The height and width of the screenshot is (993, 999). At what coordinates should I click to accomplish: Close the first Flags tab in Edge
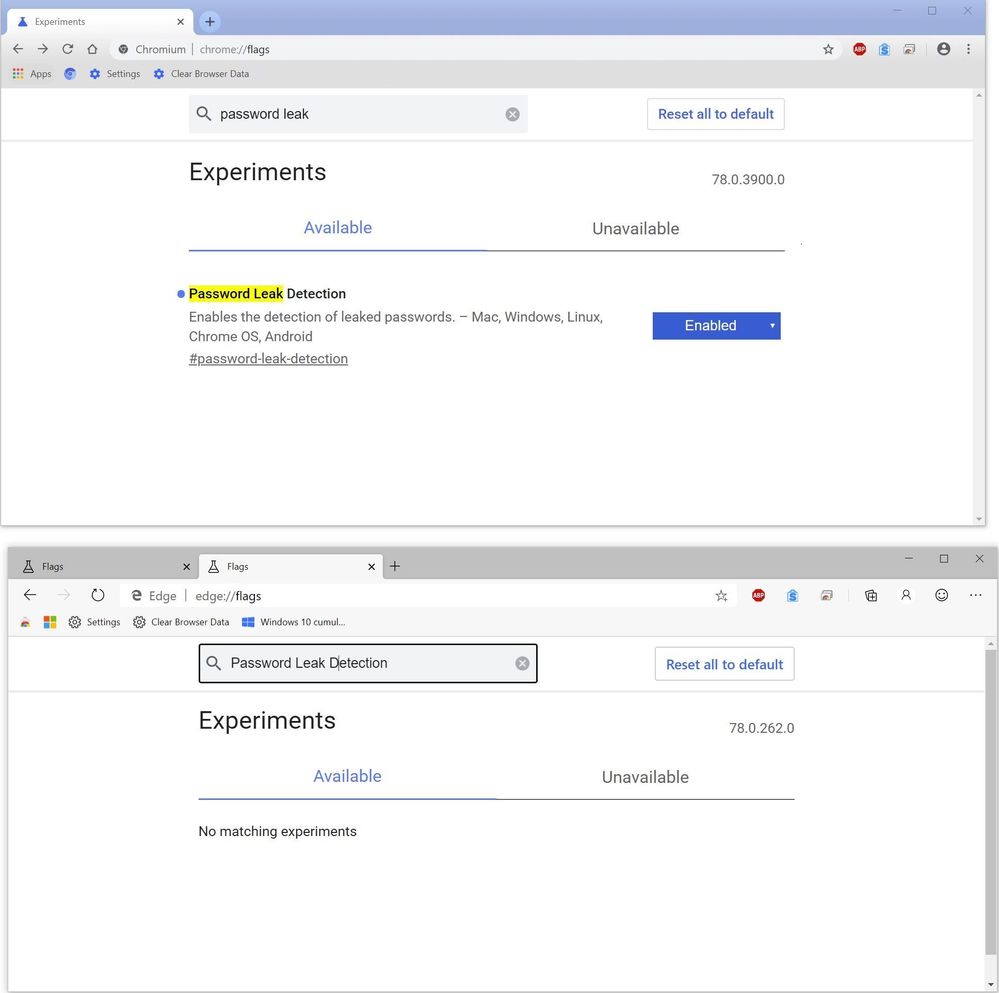(187, 566)
